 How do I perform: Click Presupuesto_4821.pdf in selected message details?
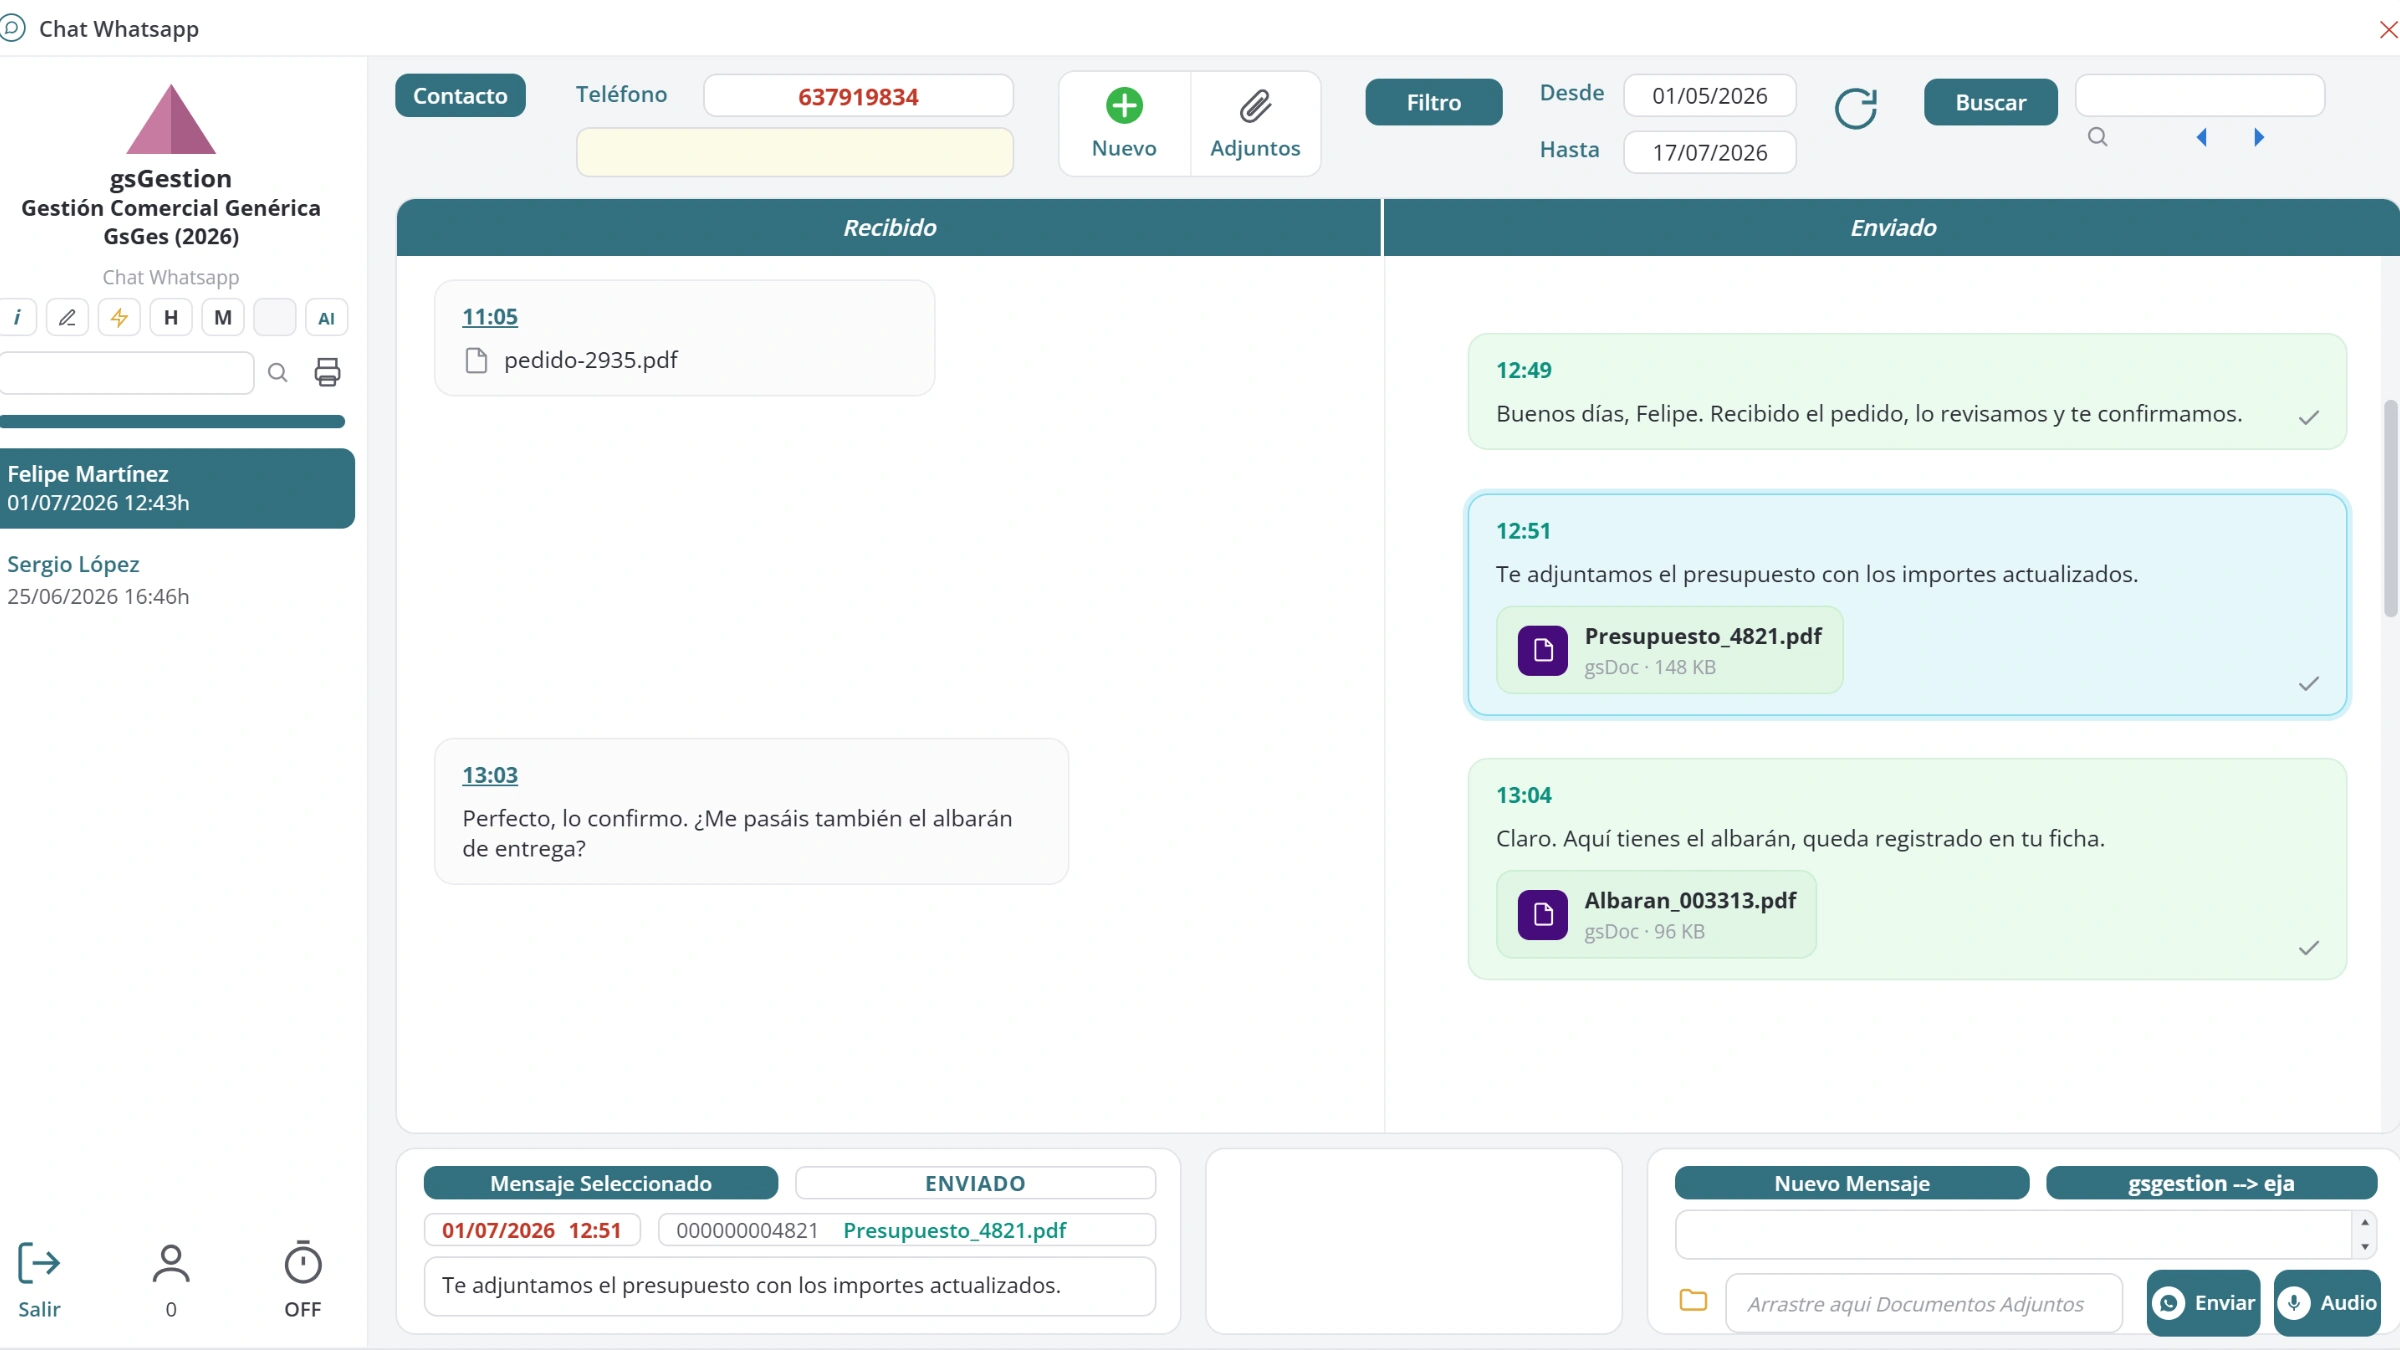pos(955,1230)
